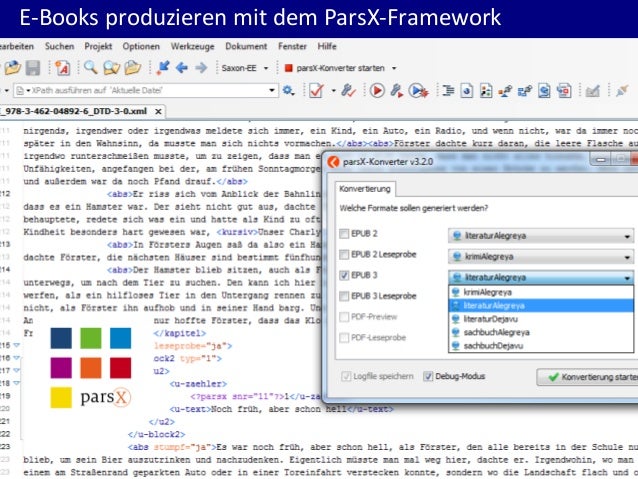Viewport: 638px width, 479px height.
Task: Open the validation options dropdown arrow
Action: click(x=333, y=90)
